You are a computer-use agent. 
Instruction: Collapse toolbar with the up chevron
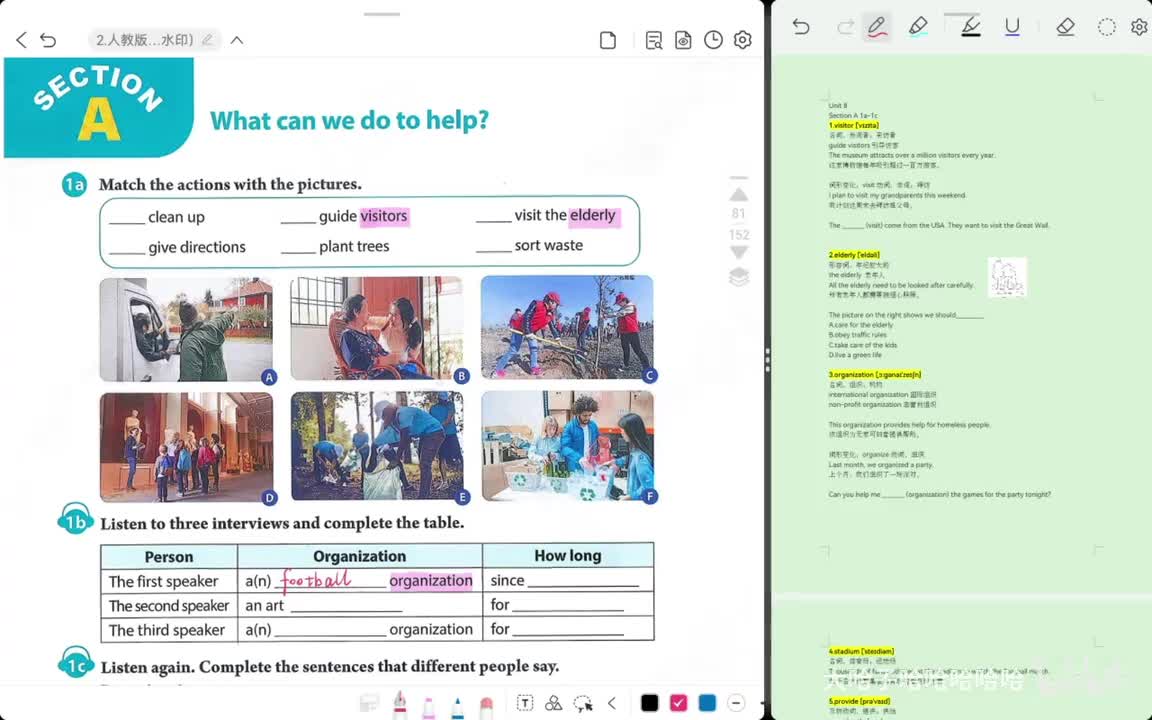tap(237, 40)
